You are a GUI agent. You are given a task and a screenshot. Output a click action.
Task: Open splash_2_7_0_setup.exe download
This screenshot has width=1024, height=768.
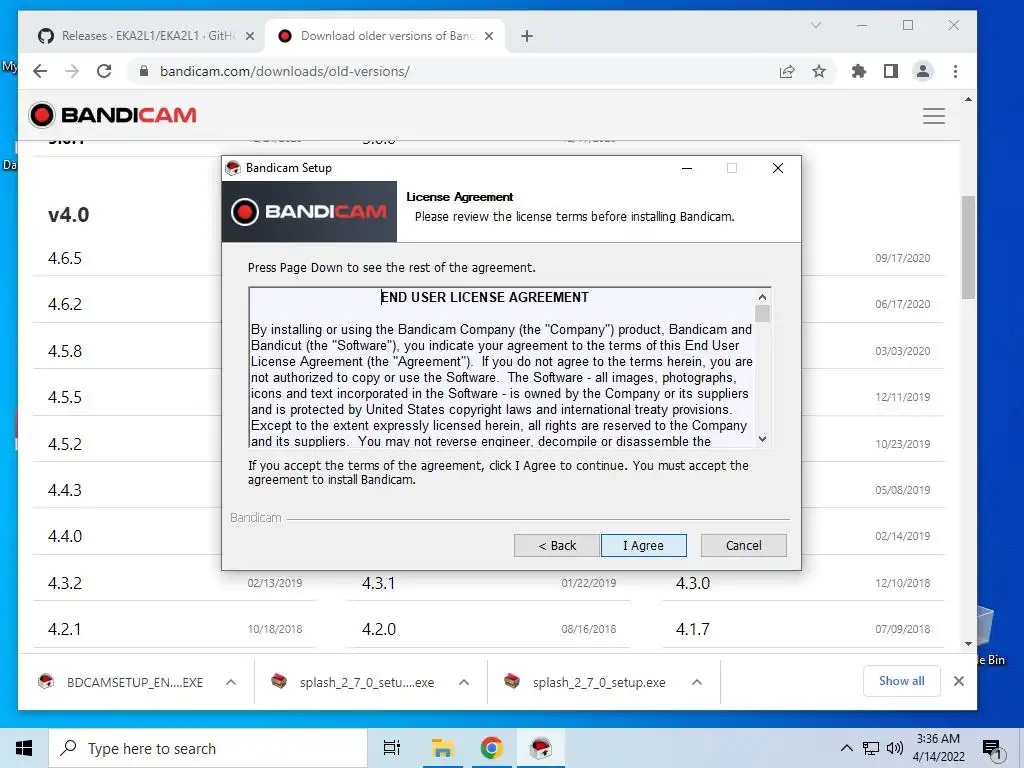pos(586,682)
